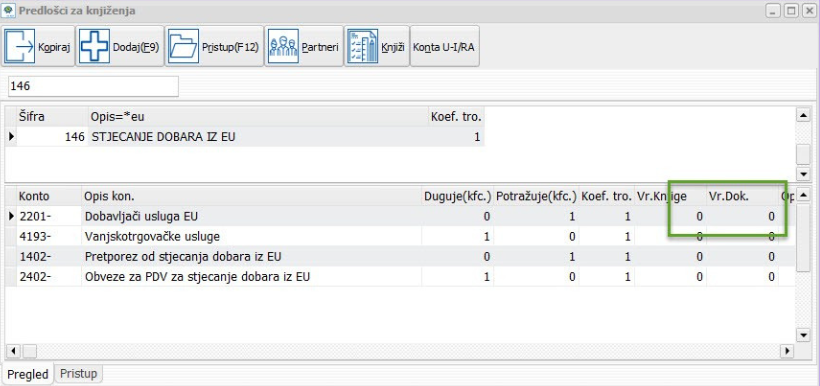820x386 pixels.
Task: Click the Opis kon. column header
Action: tap(251, 197)
